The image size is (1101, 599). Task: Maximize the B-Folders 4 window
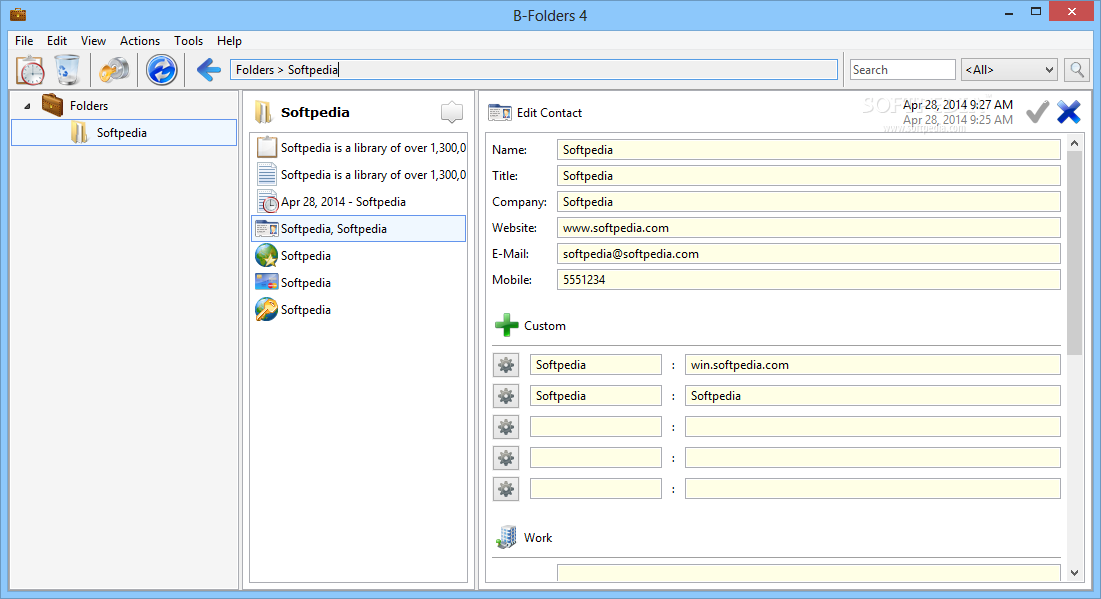(x=1036, y=12)
